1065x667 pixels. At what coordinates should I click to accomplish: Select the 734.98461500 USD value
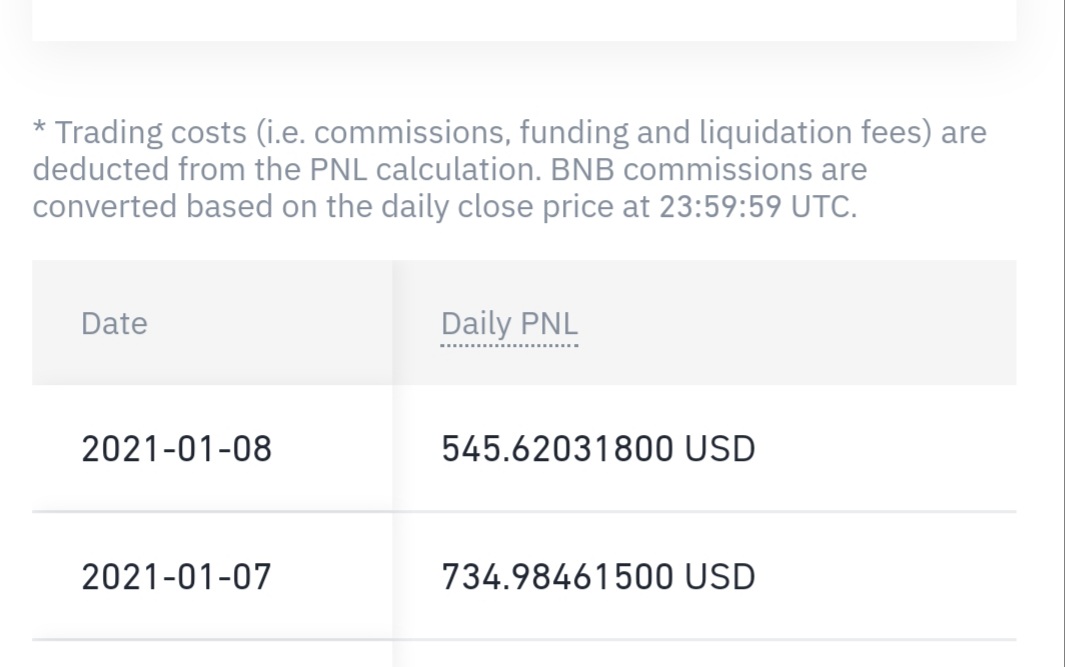coord(598,576)
